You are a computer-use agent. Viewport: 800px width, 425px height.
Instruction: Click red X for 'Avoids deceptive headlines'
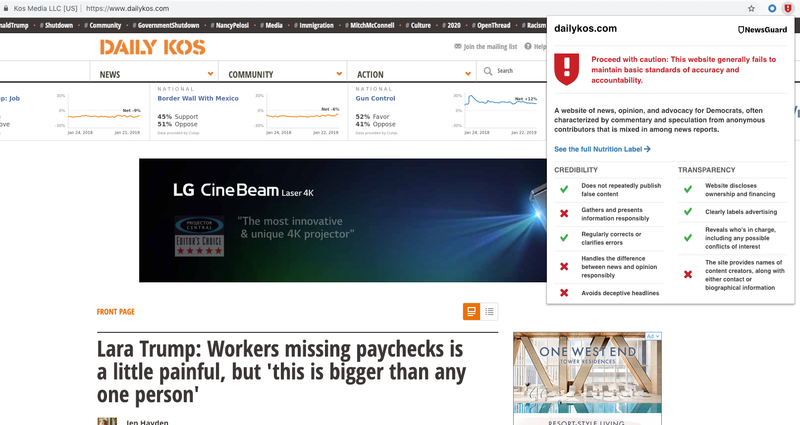coord(564,293)
